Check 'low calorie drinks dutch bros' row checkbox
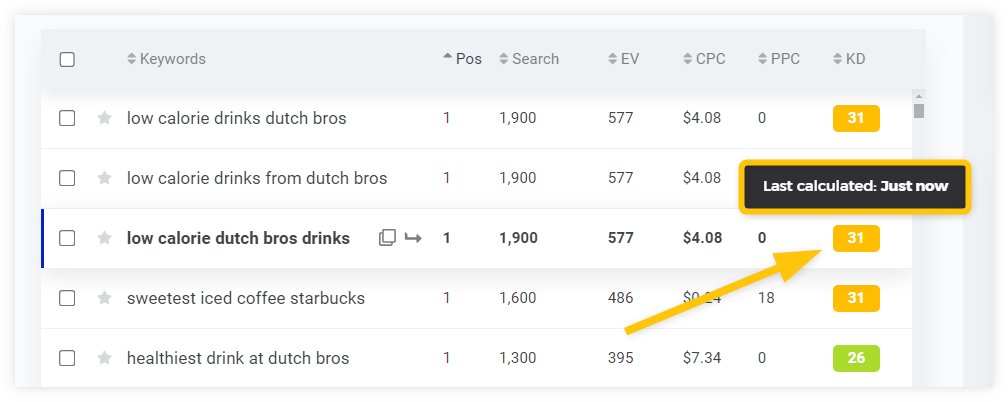 click(67, 118)
